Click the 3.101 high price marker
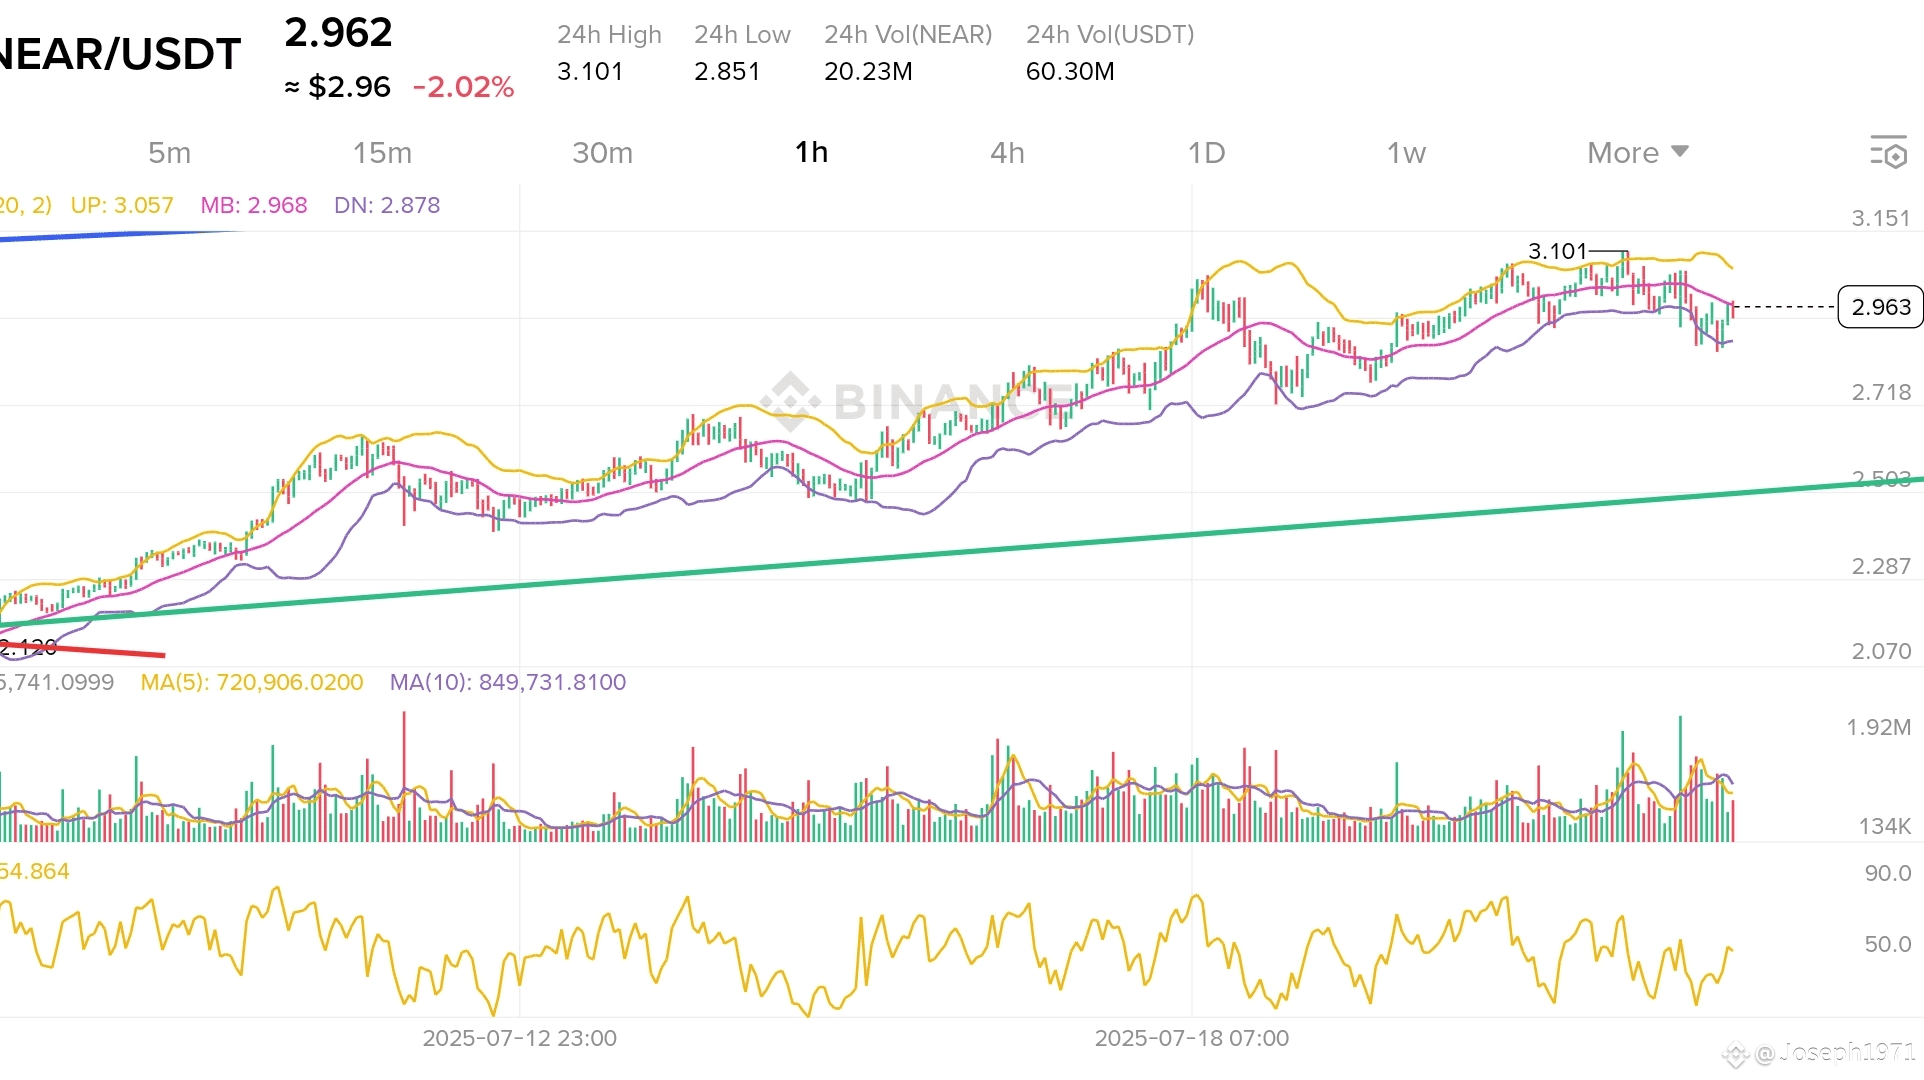 [x=1557, y=251]
